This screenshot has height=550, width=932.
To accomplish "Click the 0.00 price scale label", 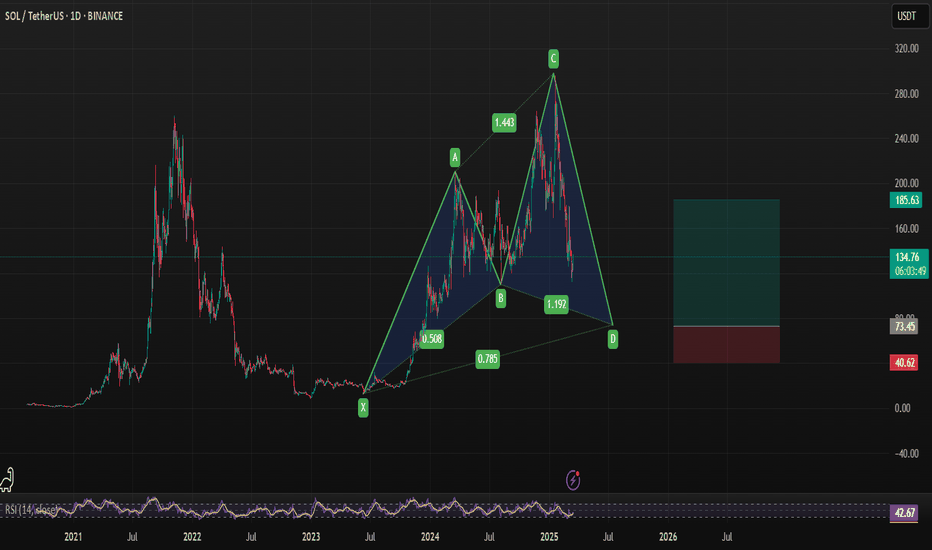I will pyautogui.click(x=902, y=408).
